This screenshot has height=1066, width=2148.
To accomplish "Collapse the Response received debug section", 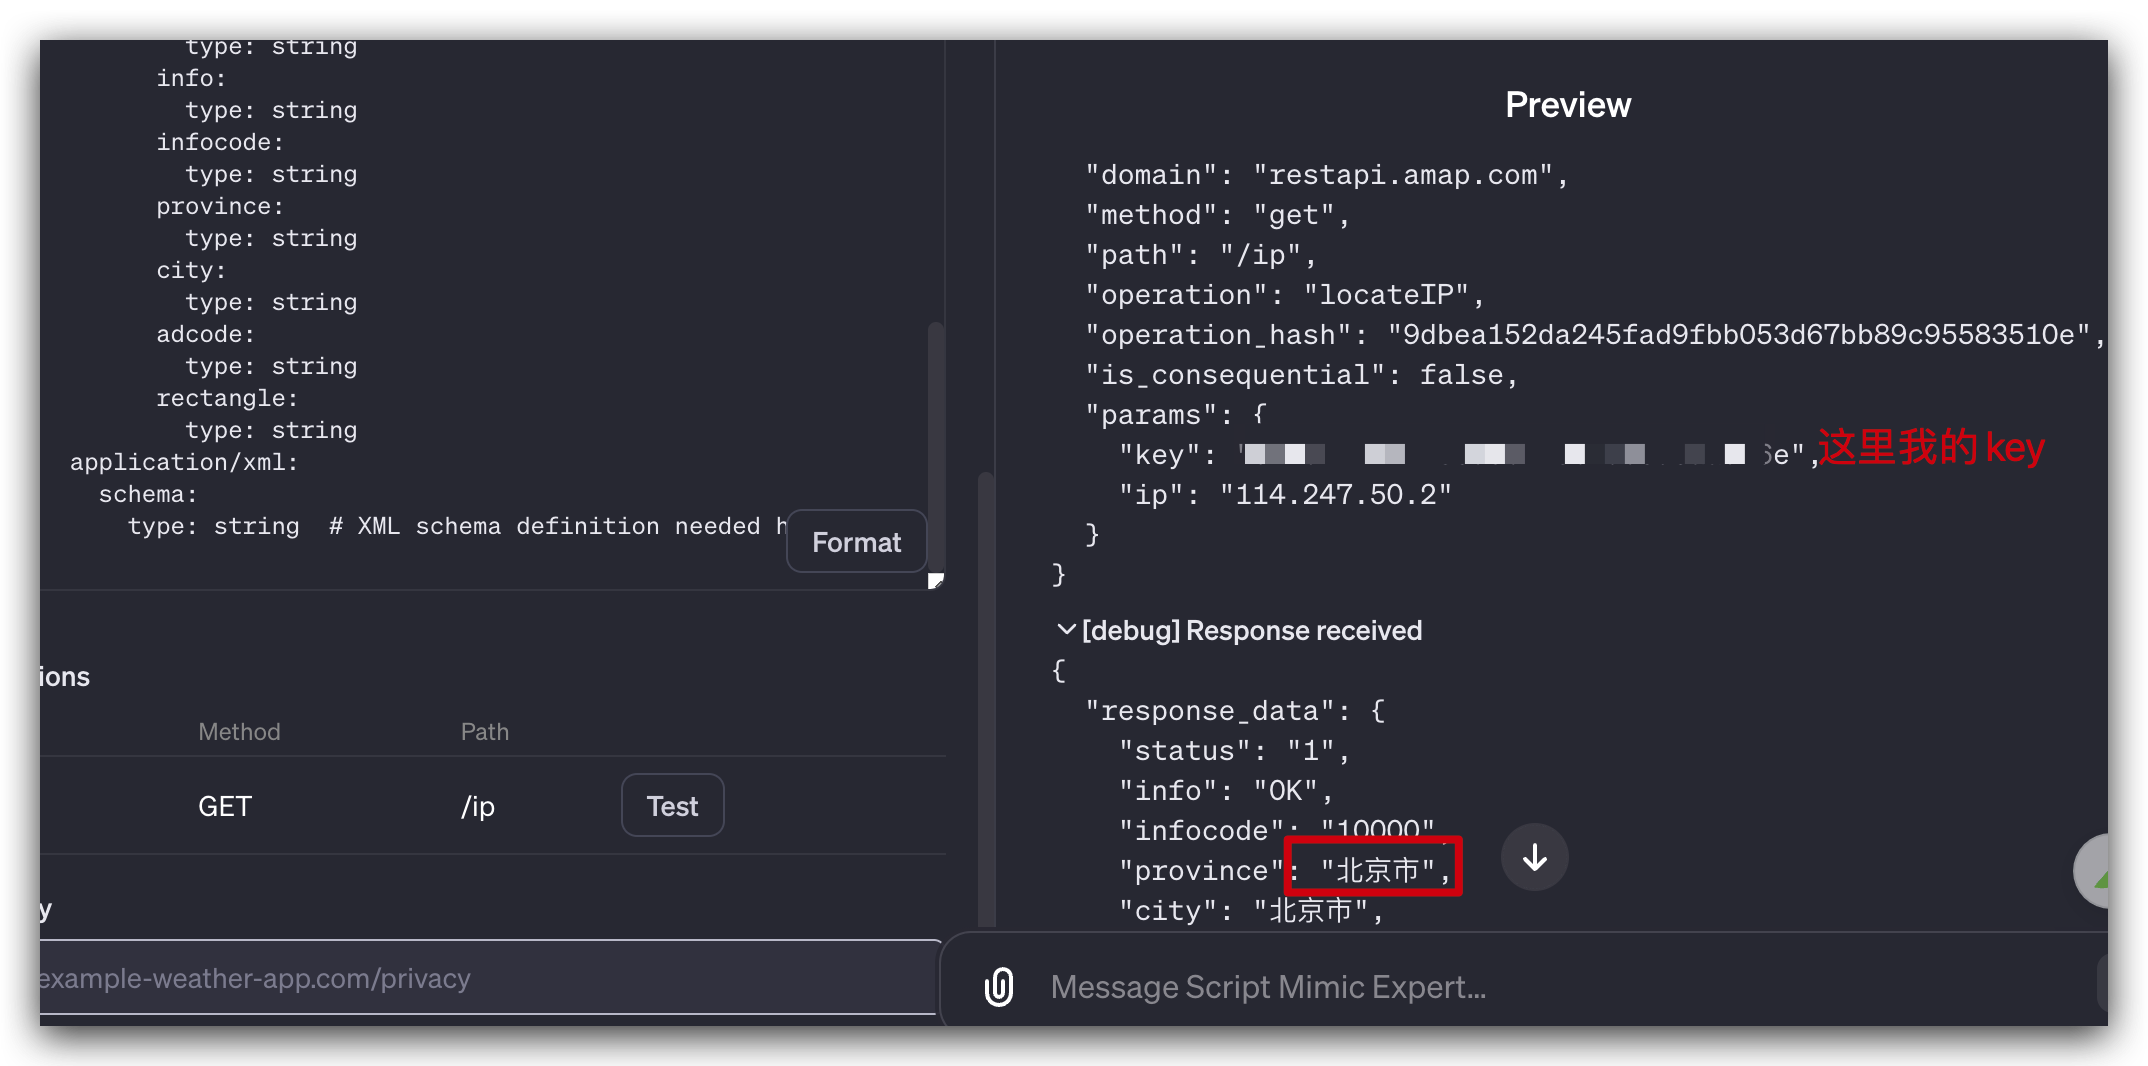I will coord(1066,630).
